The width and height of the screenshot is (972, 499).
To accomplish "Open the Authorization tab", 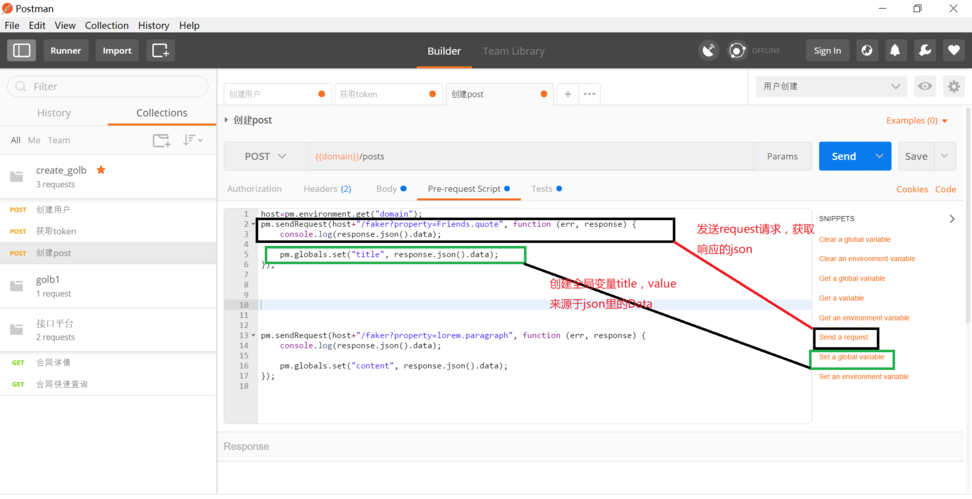I will tap(254, 189).
